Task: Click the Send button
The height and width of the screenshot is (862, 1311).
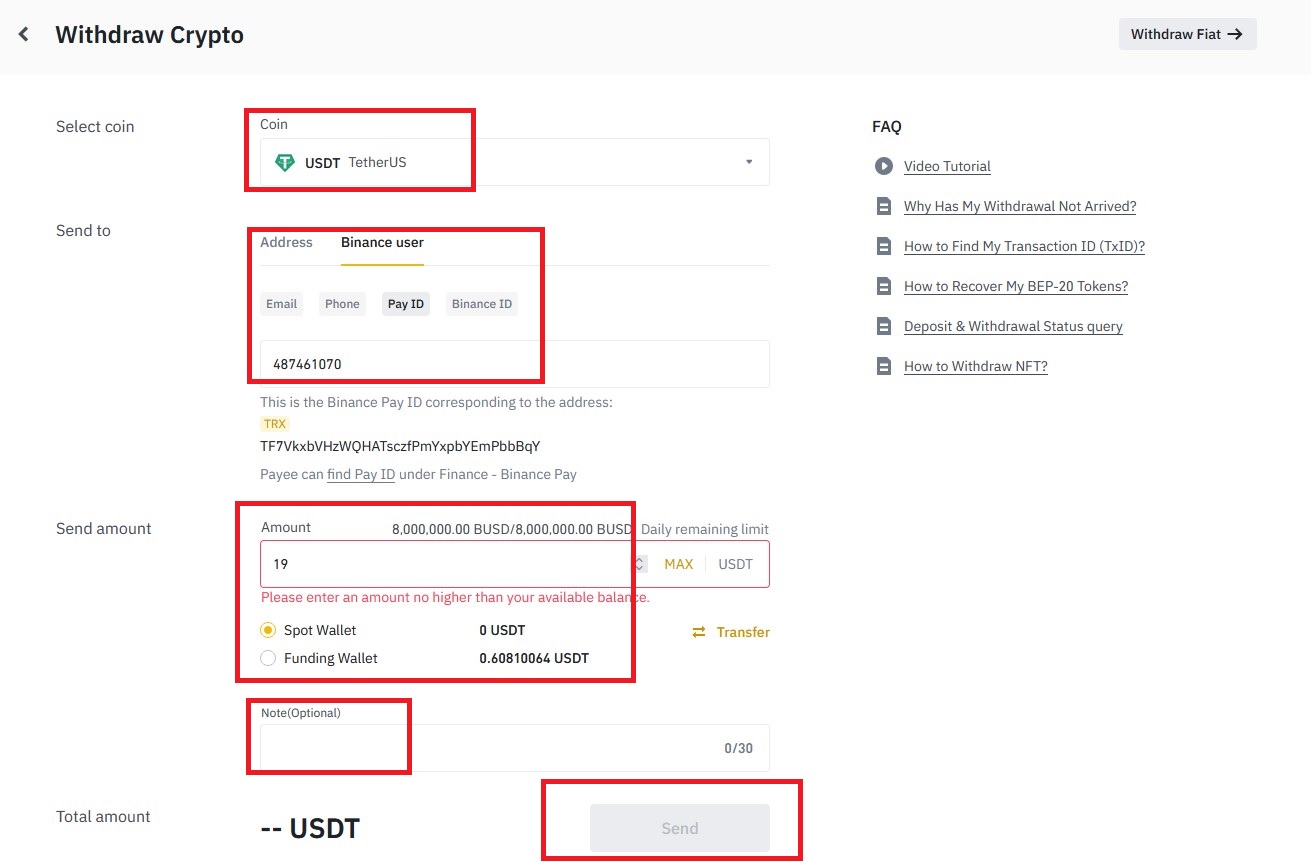Action: coord(680,828)
